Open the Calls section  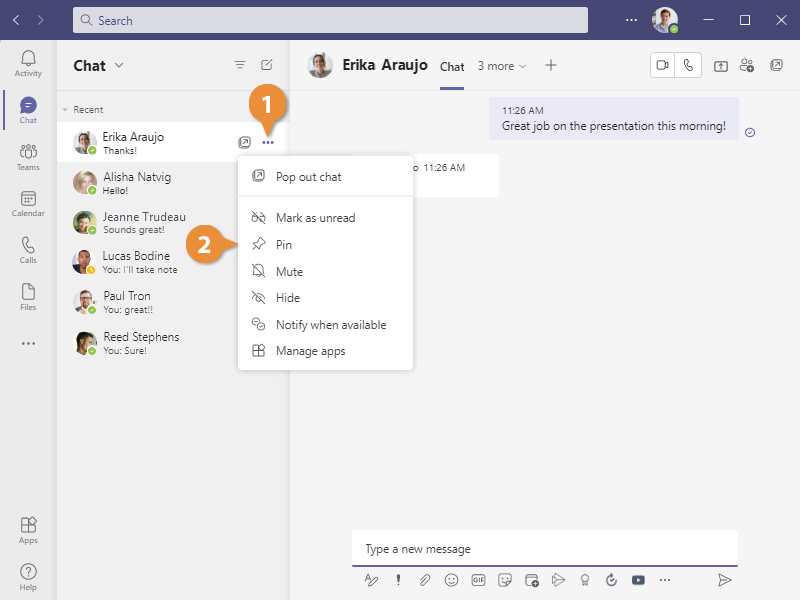(x=28, y=250)
